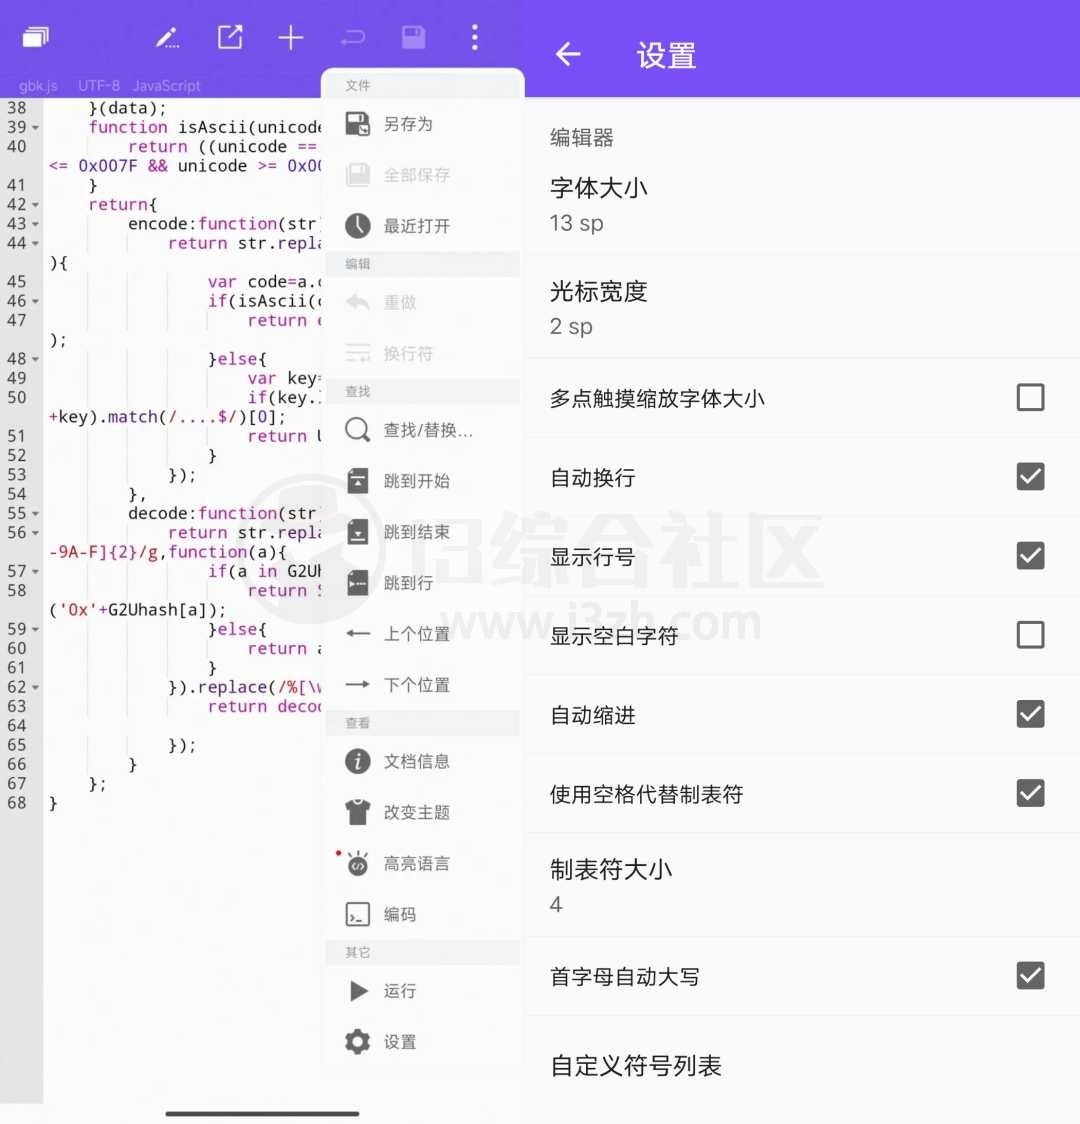Click 改变主题 shirt icon
The image size is (1080, 1124).
(358, 812)
